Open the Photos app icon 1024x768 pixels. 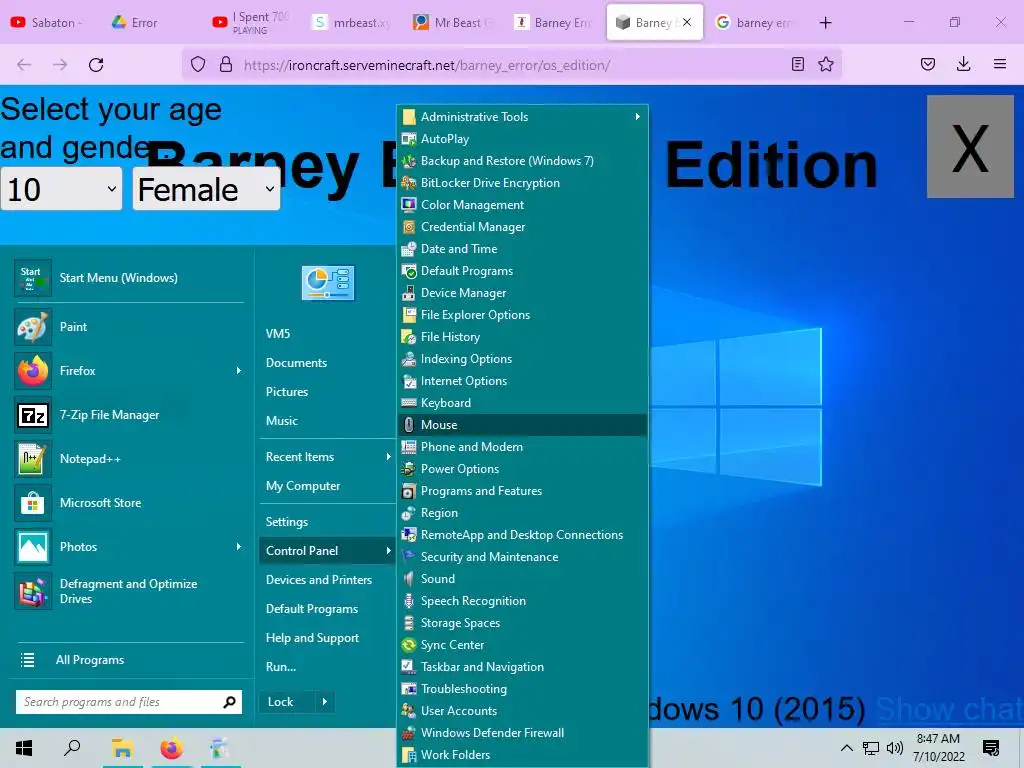[33, 547]
